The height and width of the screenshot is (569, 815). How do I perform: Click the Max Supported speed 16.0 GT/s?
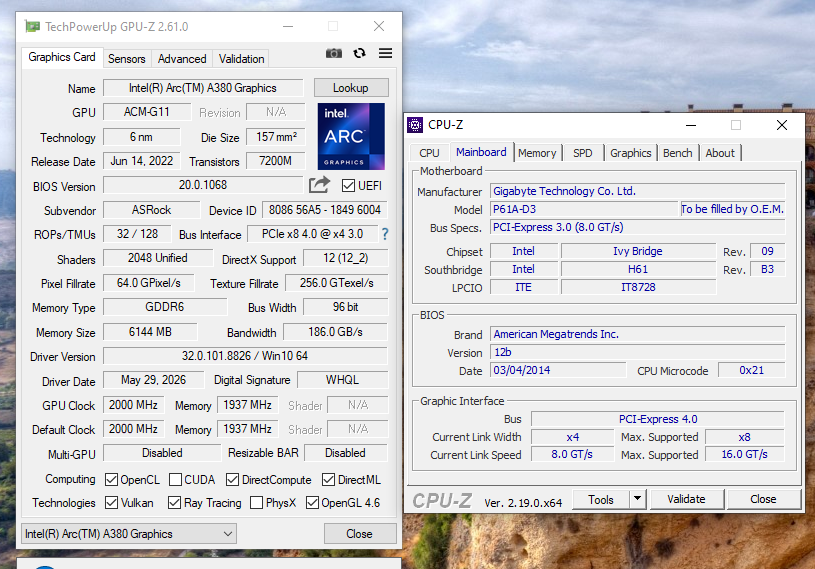click(744, 454)
